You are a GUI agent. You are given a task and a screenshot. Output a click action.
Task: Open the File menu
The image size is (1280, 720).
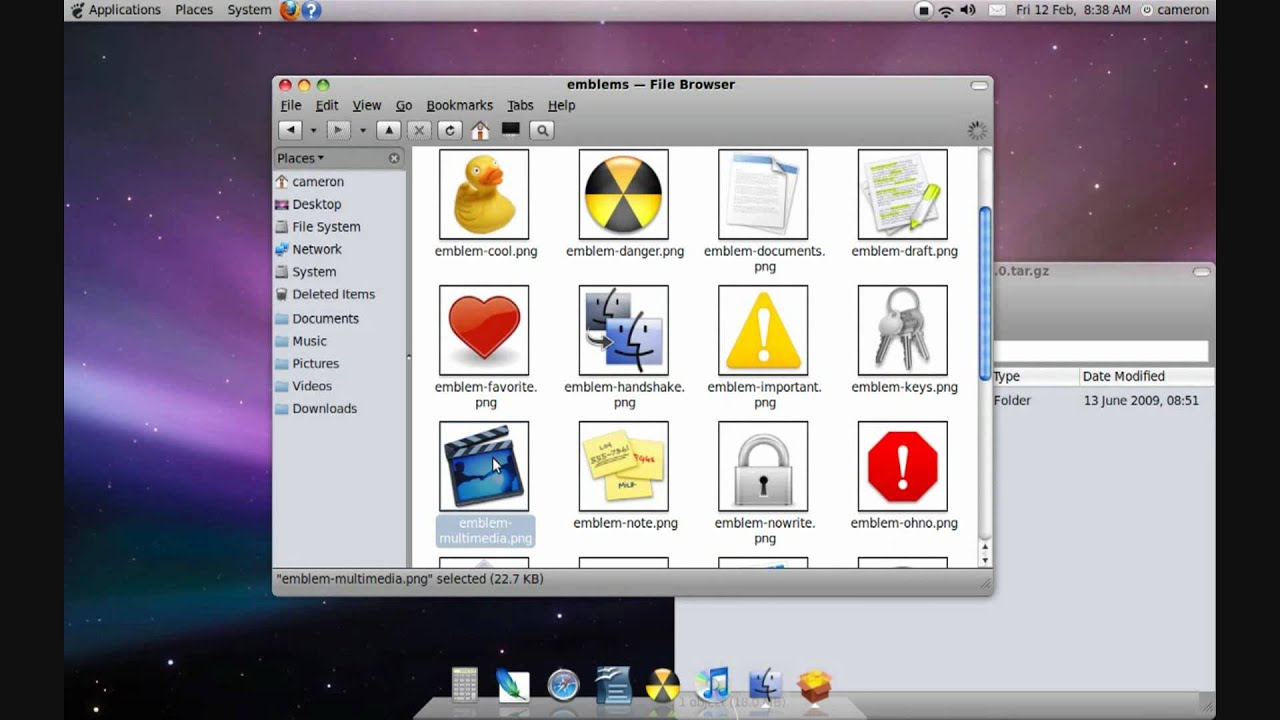pos(291,105)
